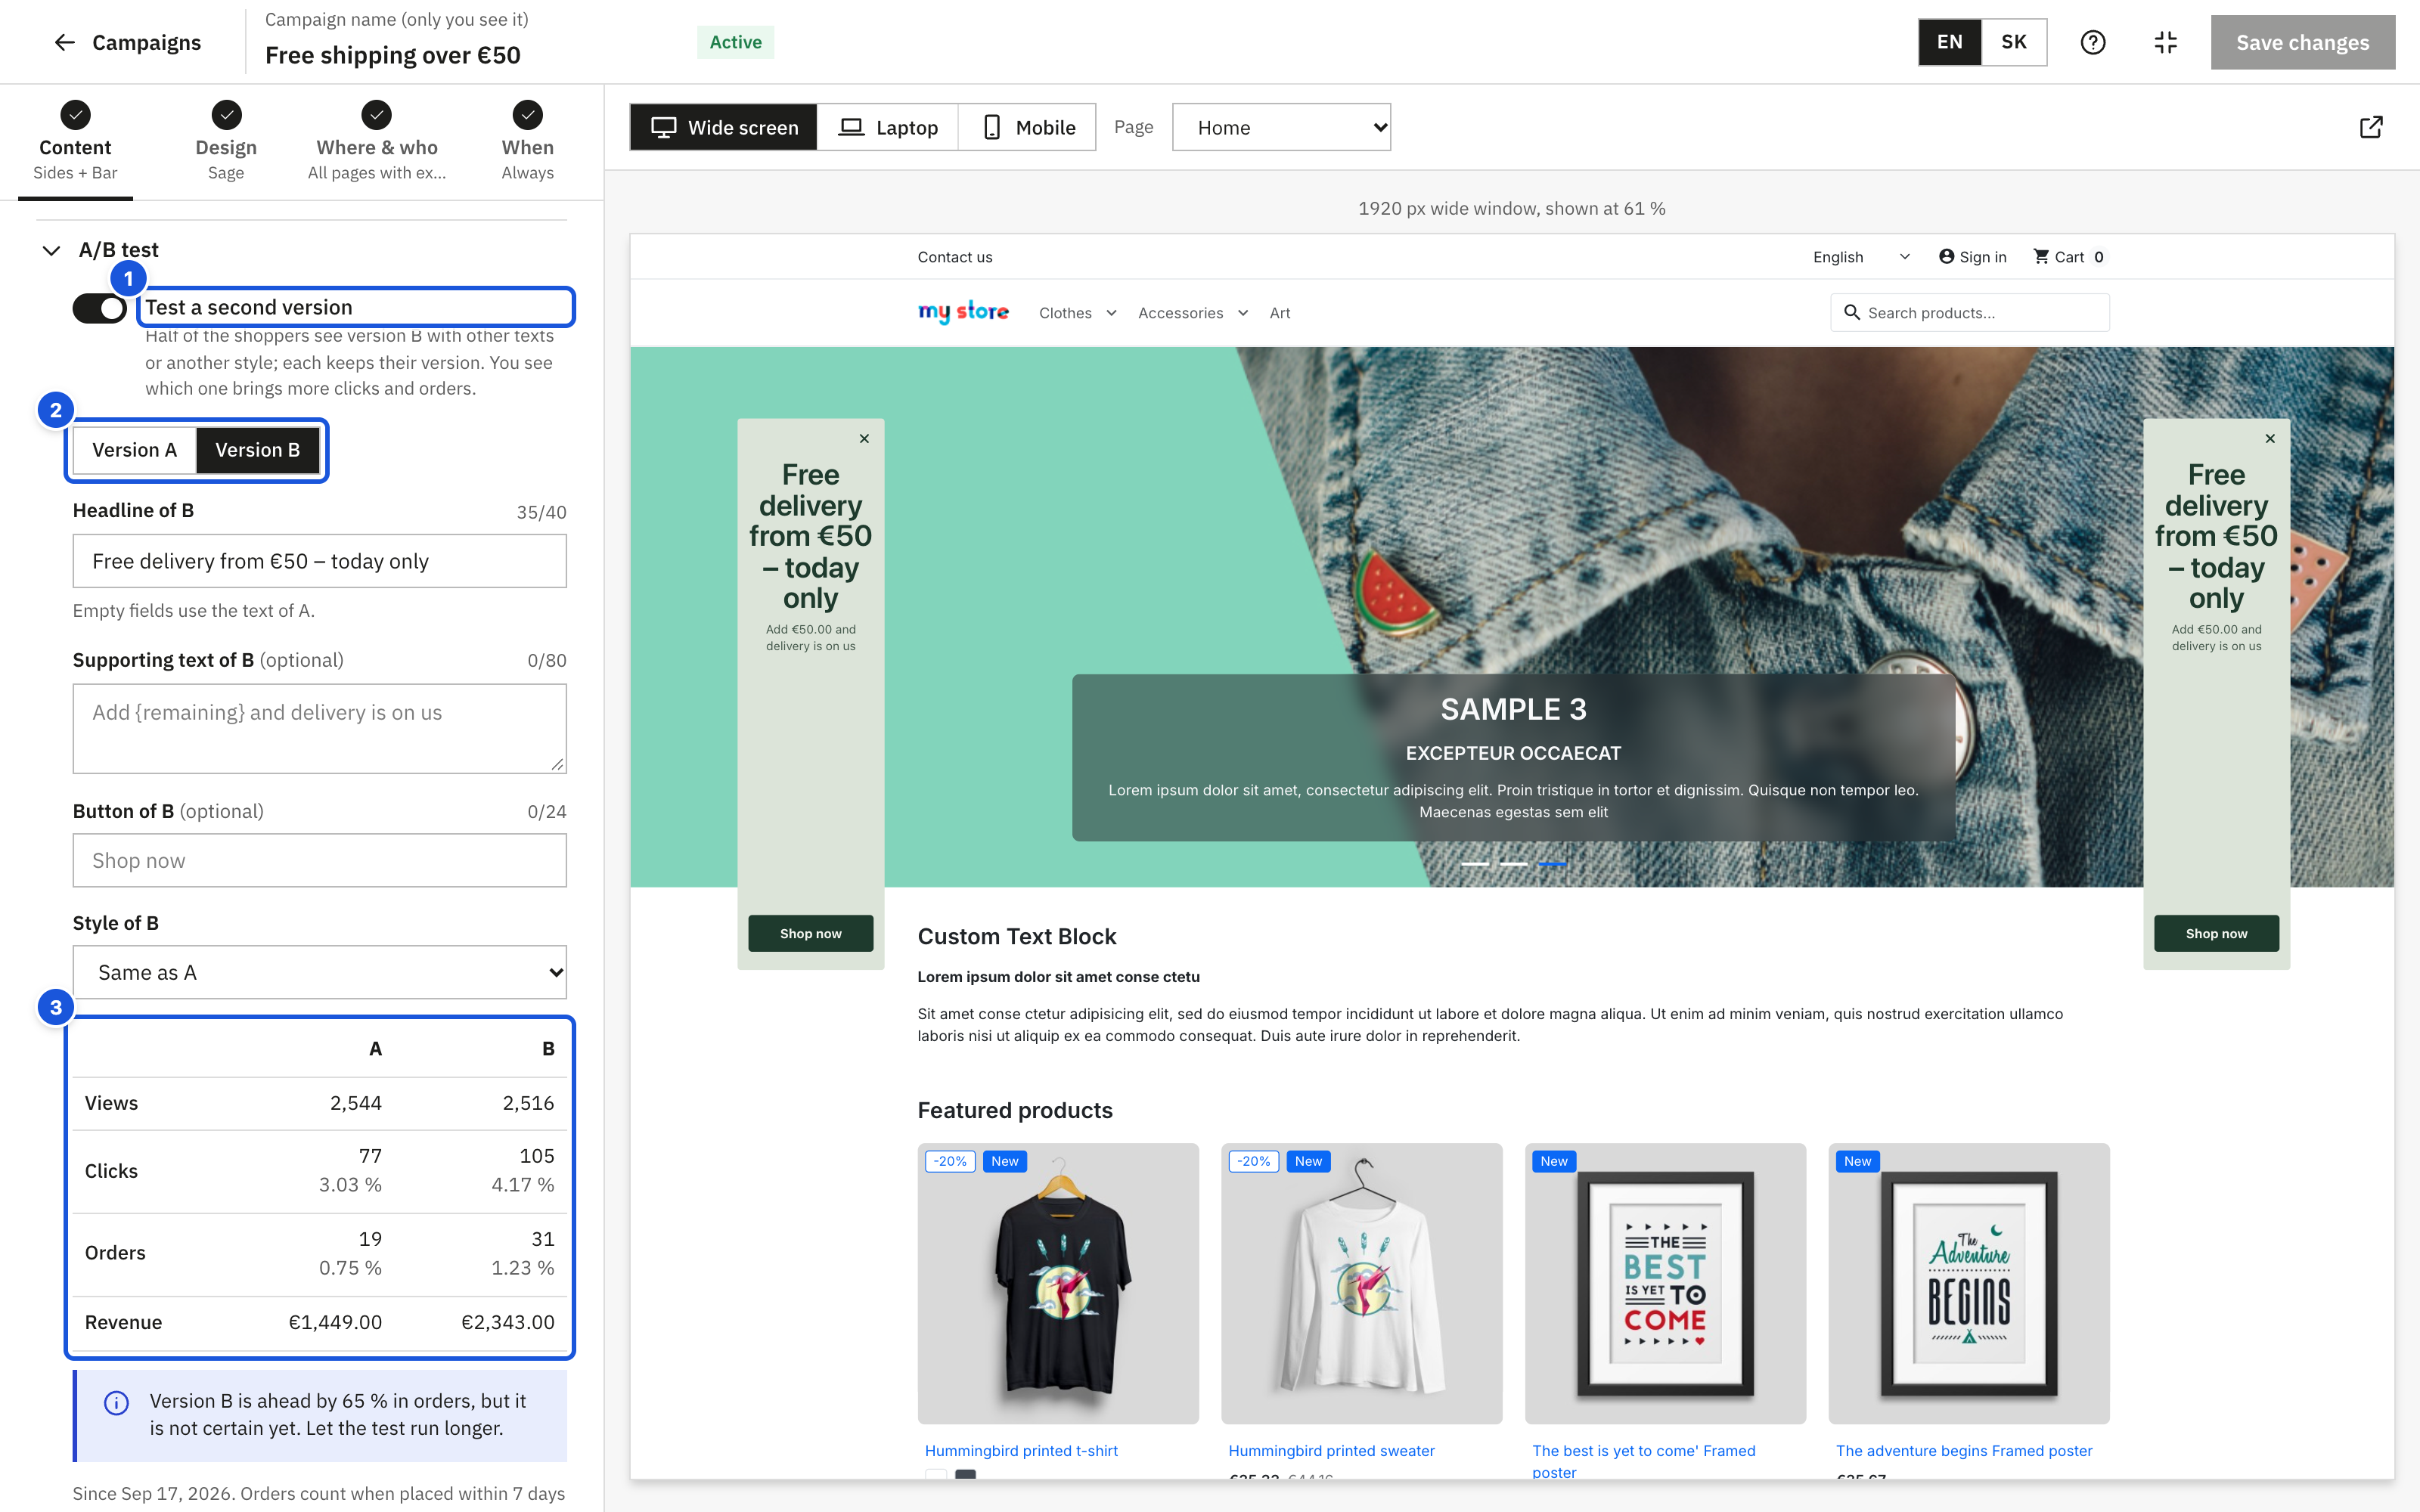Click the Supporting text of B textarea

319,728
